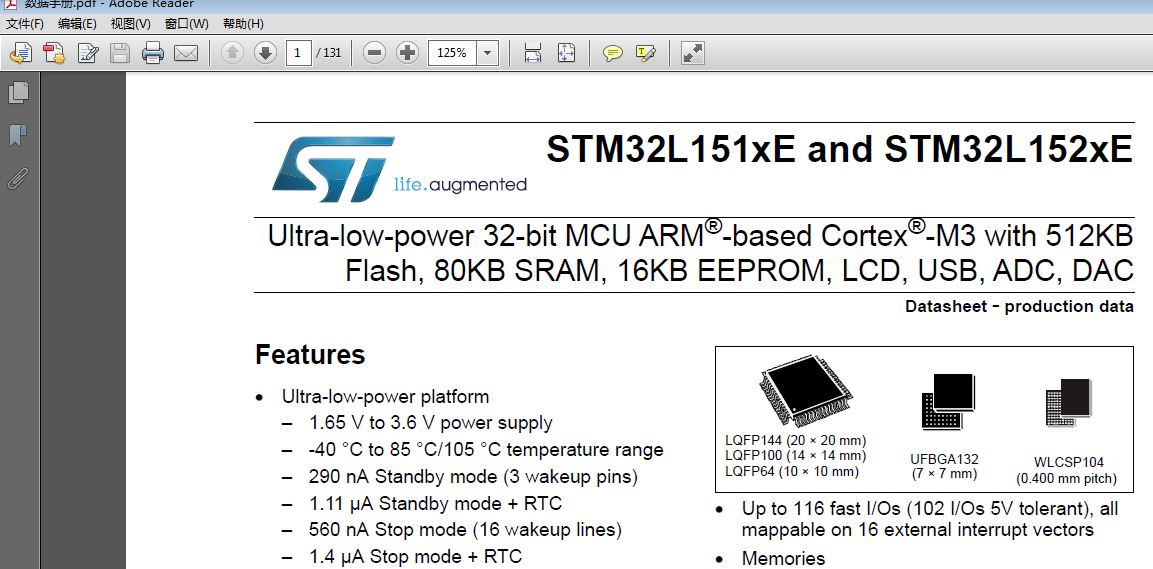The image size is (1153, 569).
Task: Click '560 nA Stop mode (16 wakeup lines)' line
Action: [465, 530]
